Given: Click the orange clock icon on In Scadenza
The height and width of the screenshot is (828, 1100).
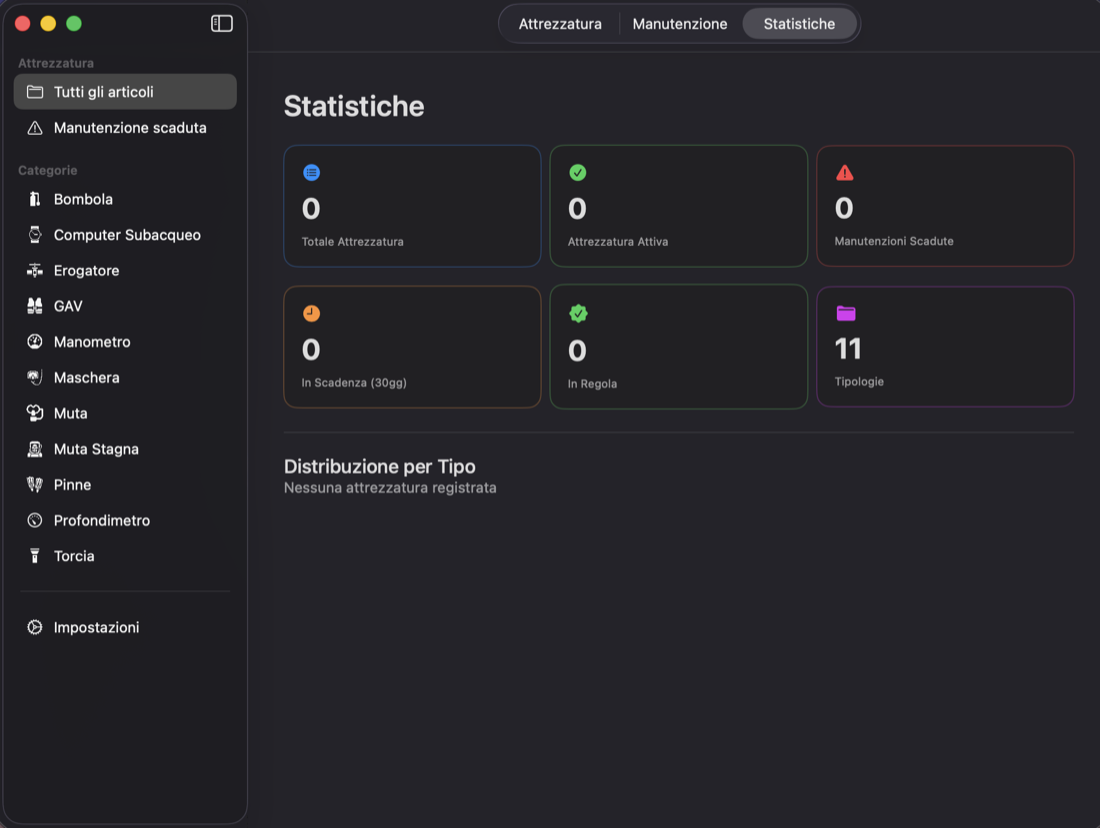Looking at the screenshot, I should click(311, 314).
